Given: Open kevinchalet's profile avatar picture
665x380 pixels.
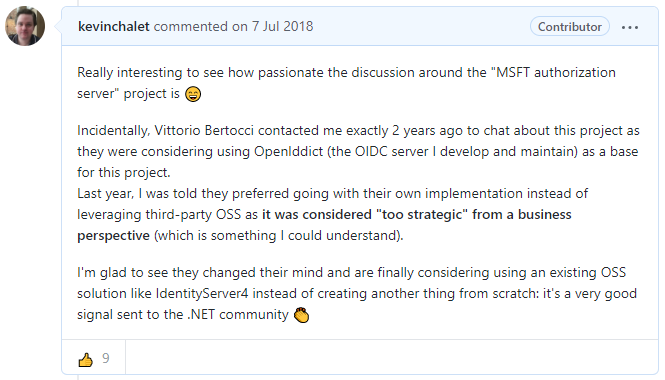Looking at the screenshot, I should tap(25, 26).
